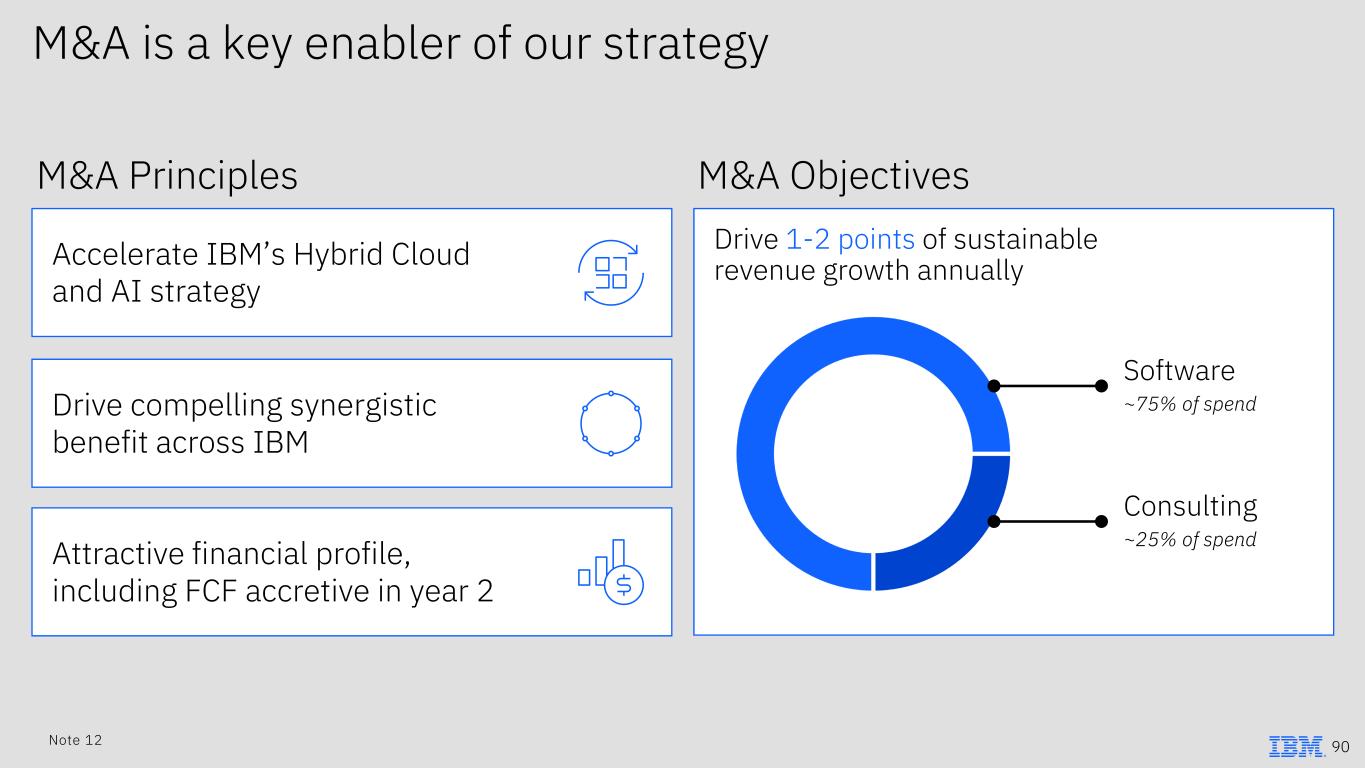
Task: Click the Software leader line end dot
Action: 1102,386
